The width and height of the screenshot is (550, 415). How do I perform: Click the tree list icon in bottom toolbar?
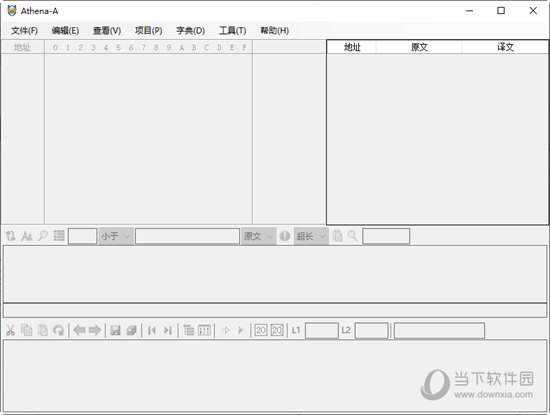point(189,330)
